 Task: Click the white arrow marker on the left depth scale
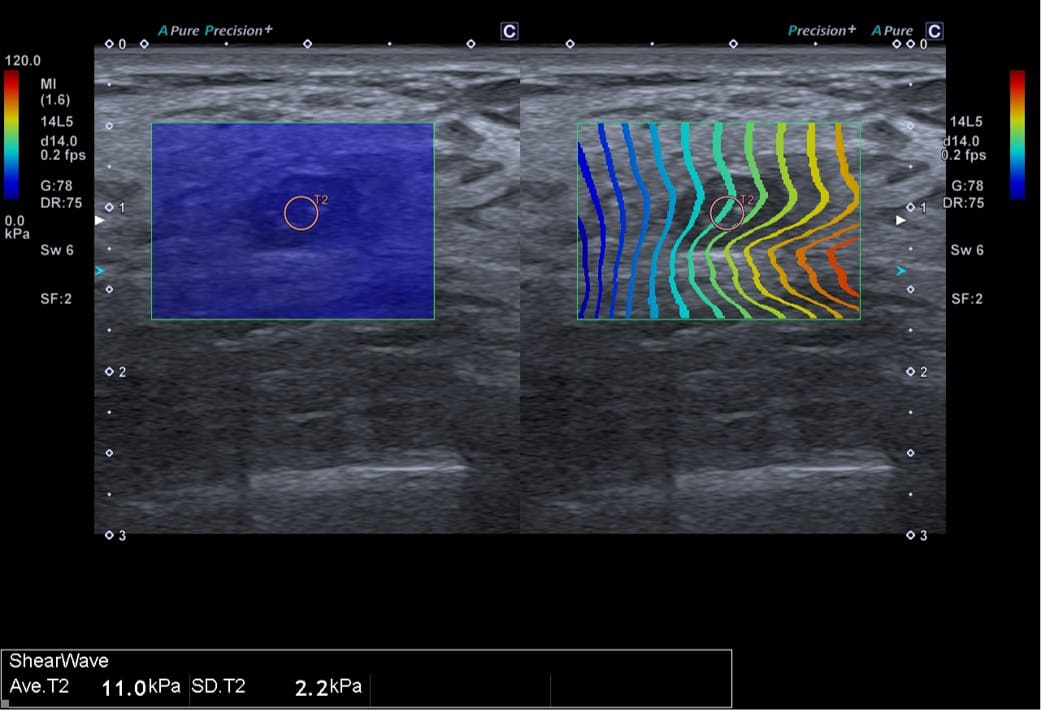(x=100, y=220)
